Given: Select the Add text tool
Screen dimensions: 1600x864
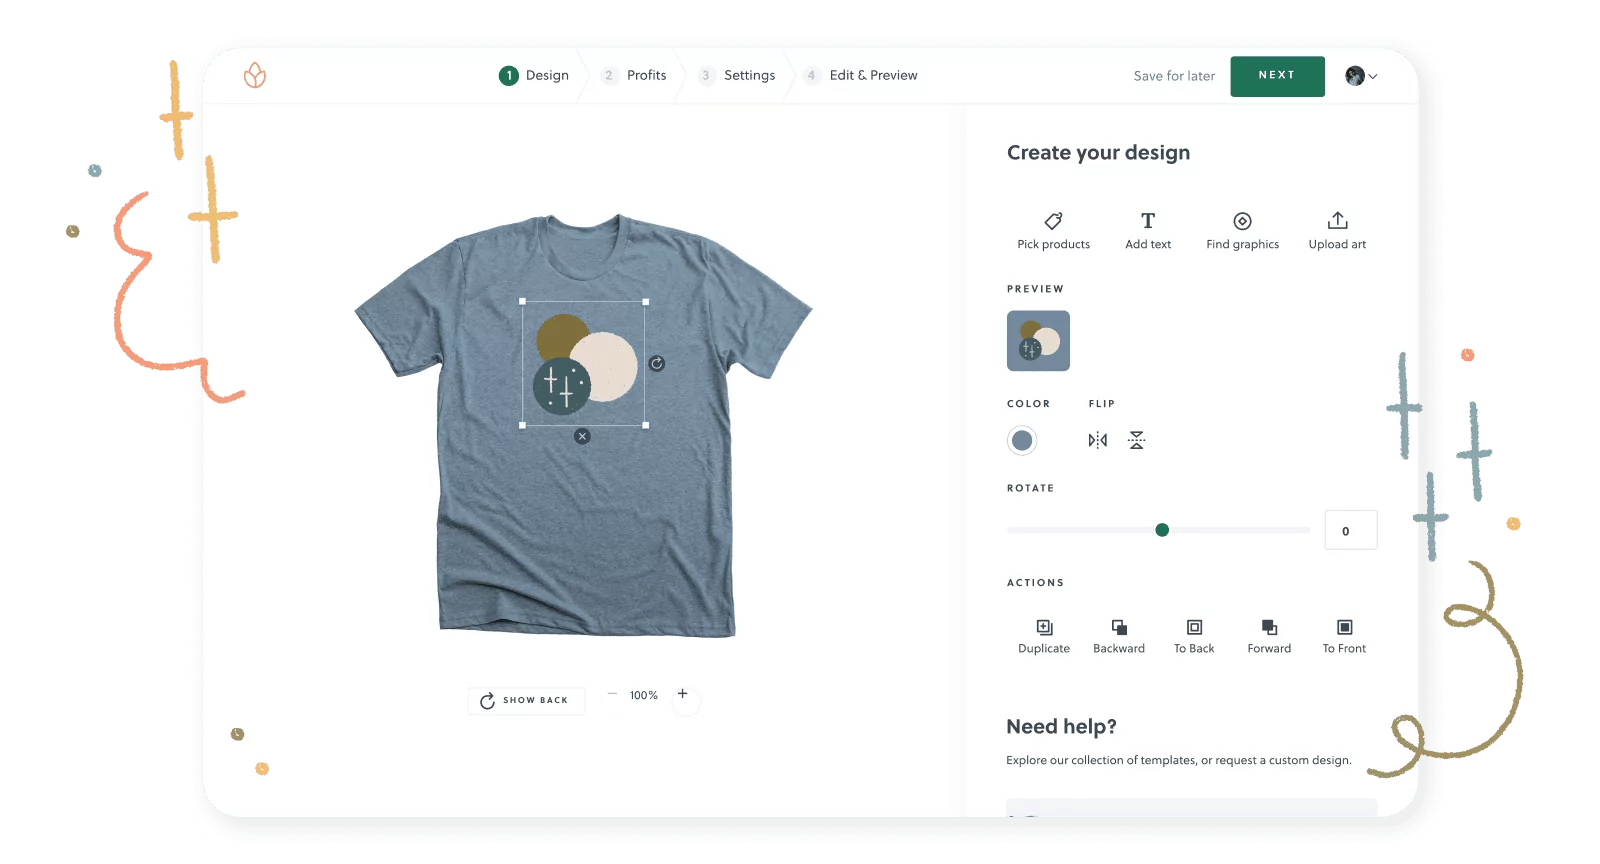Looking at the screenshot, I should point(1148,230).
